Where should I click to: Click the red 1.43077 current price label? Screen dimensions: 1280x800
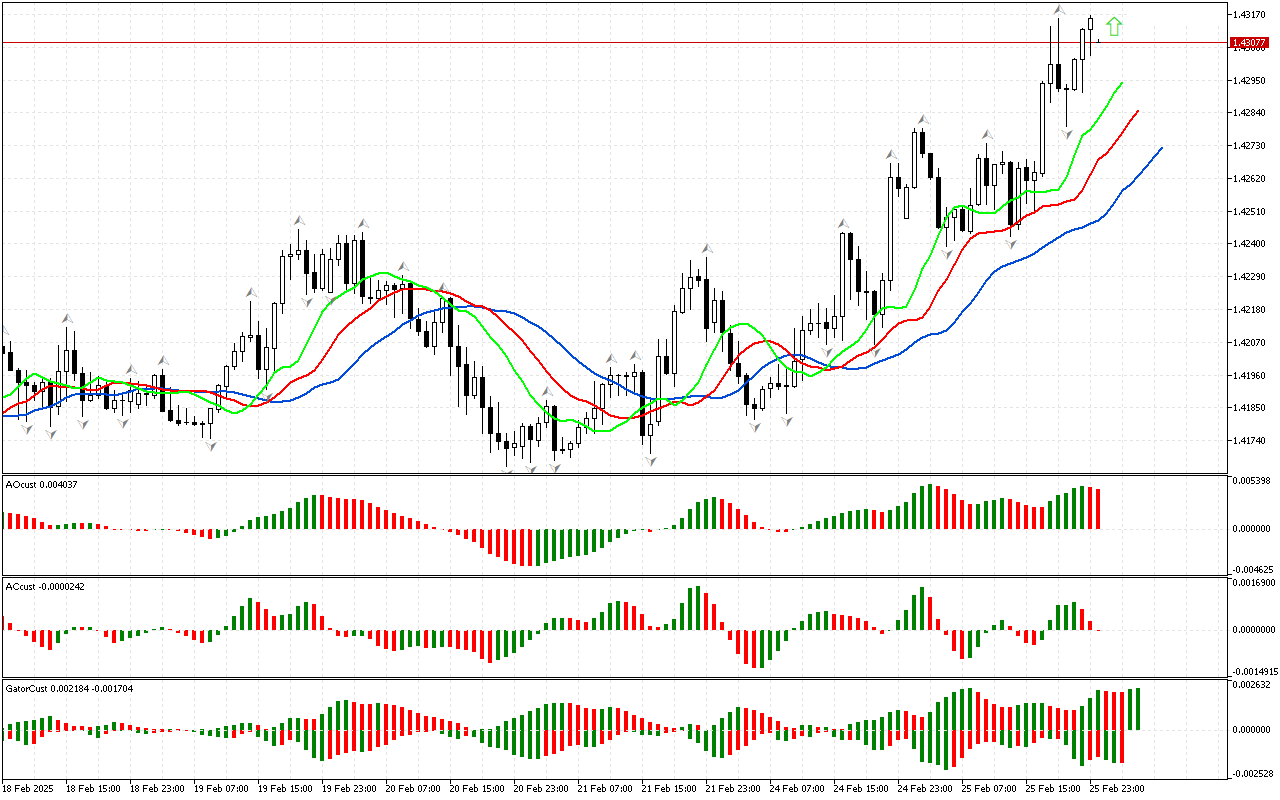[1250, 42]
